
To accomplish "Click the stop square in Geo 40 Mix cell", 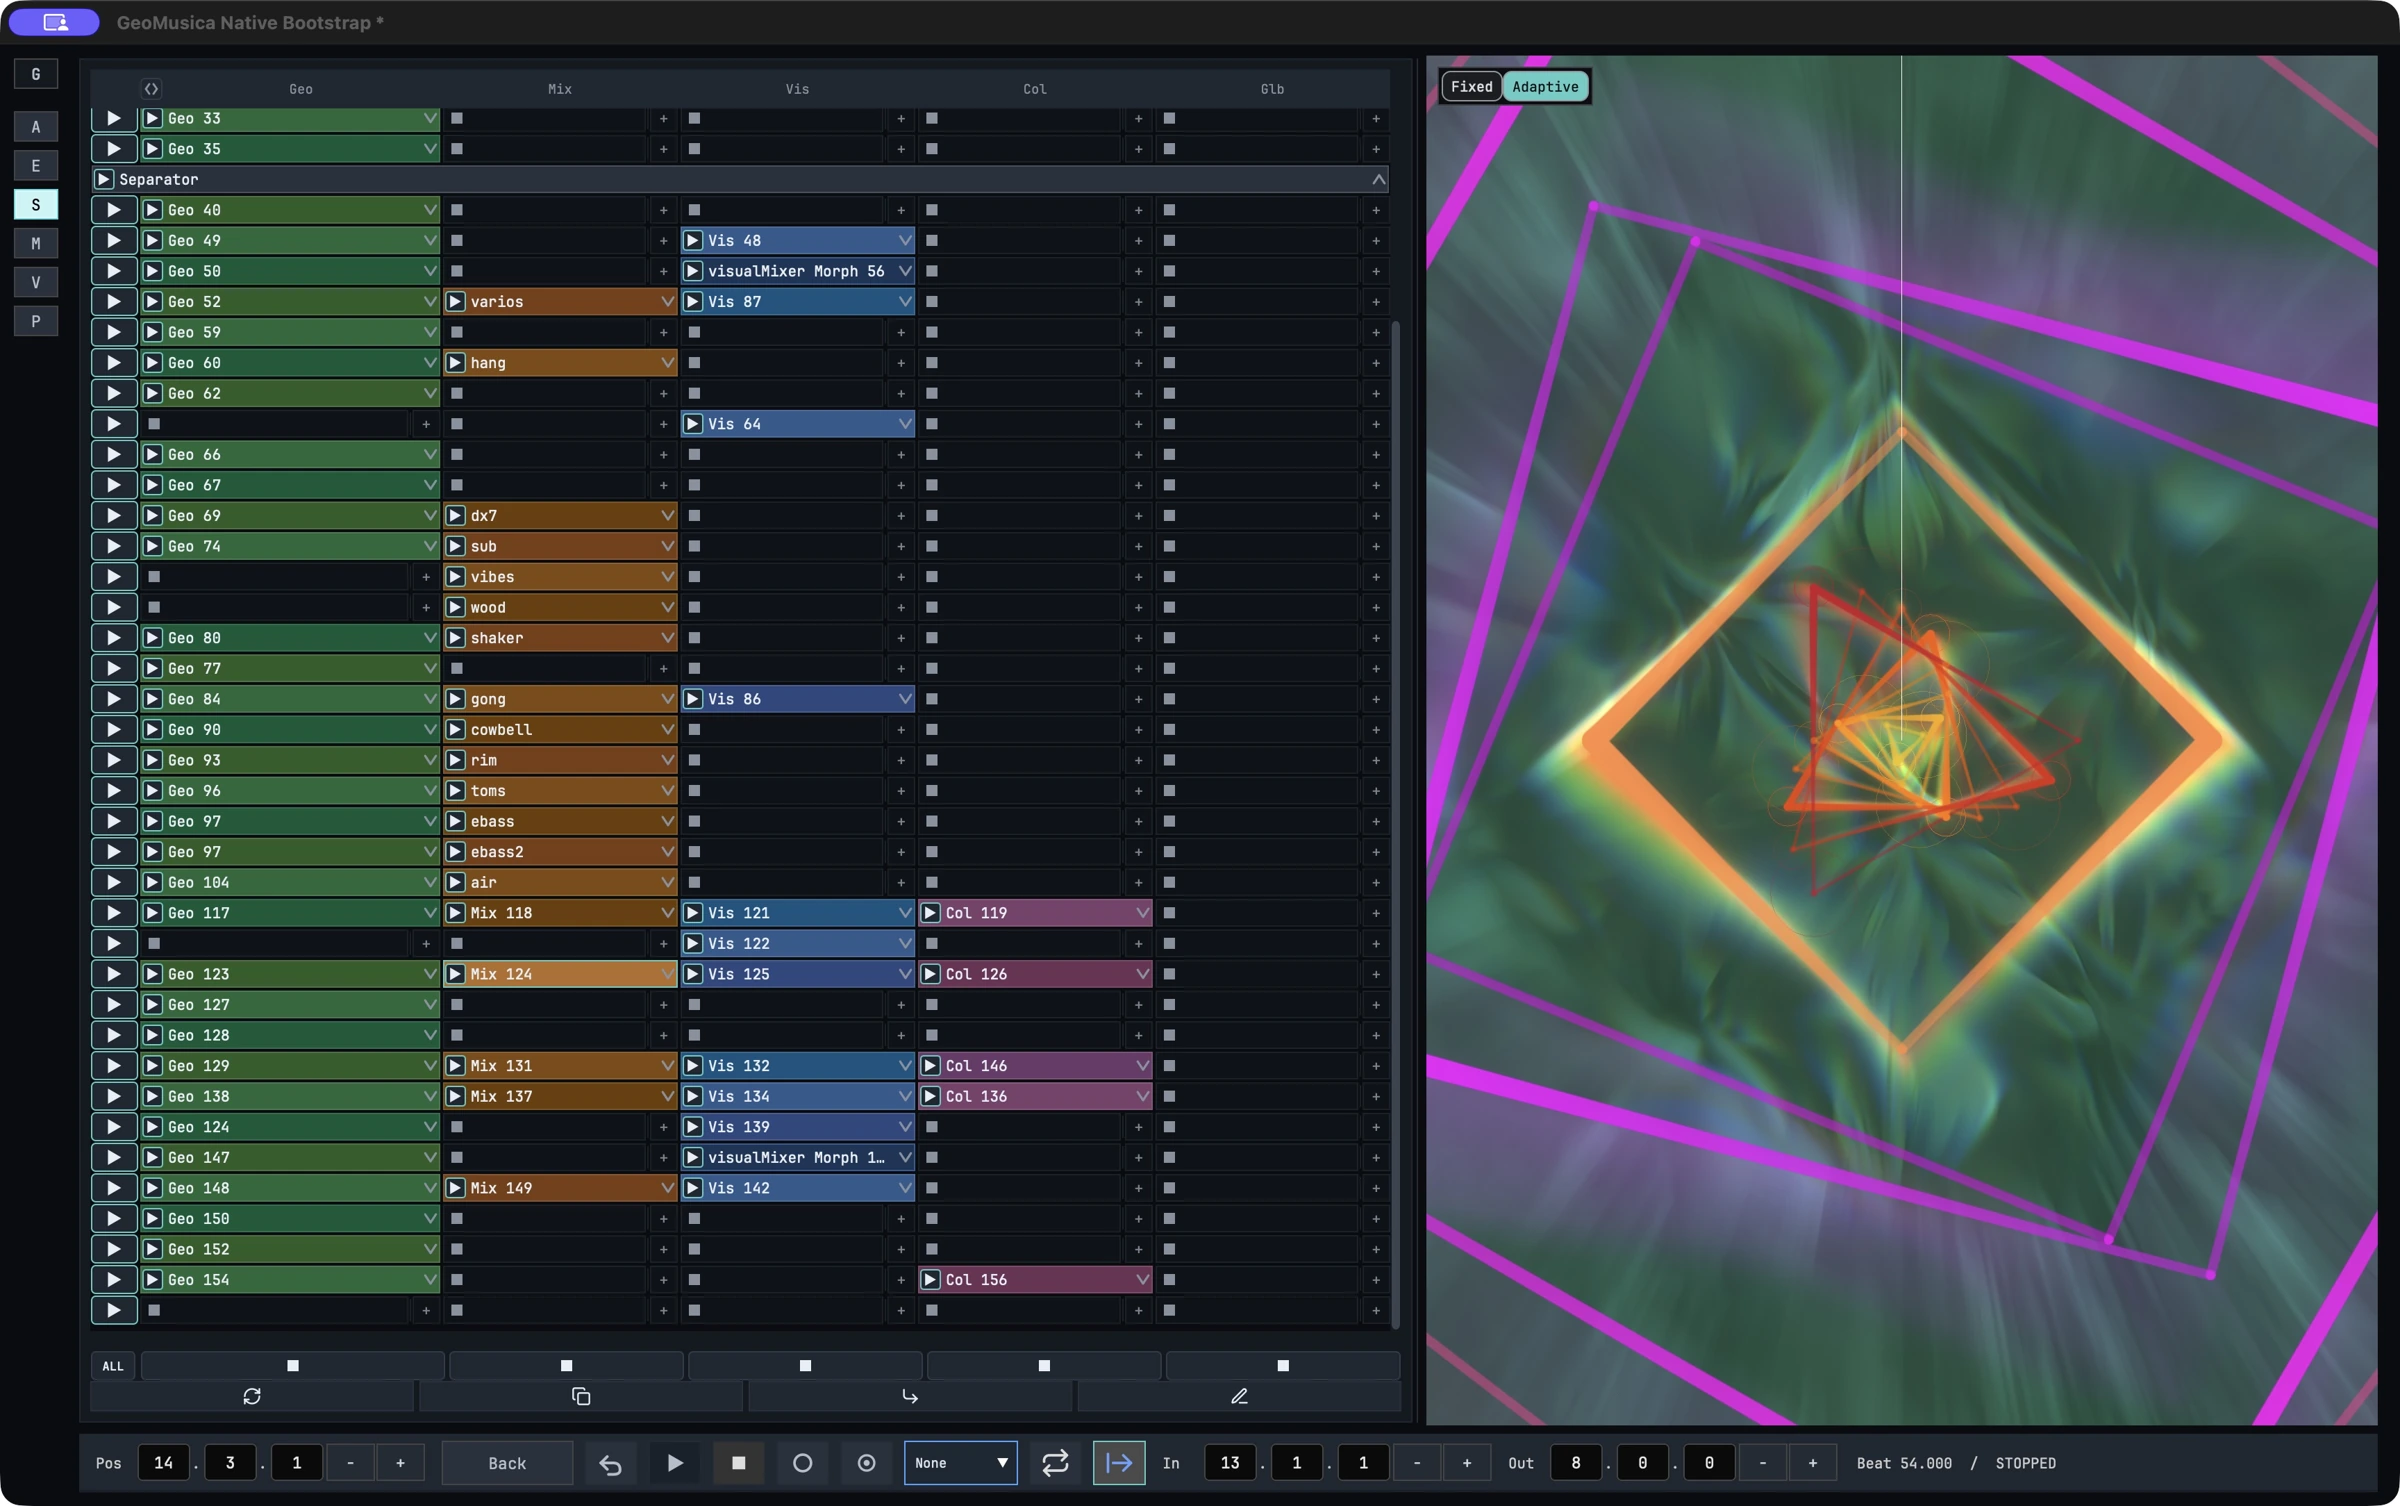I will tap(457, 210).
